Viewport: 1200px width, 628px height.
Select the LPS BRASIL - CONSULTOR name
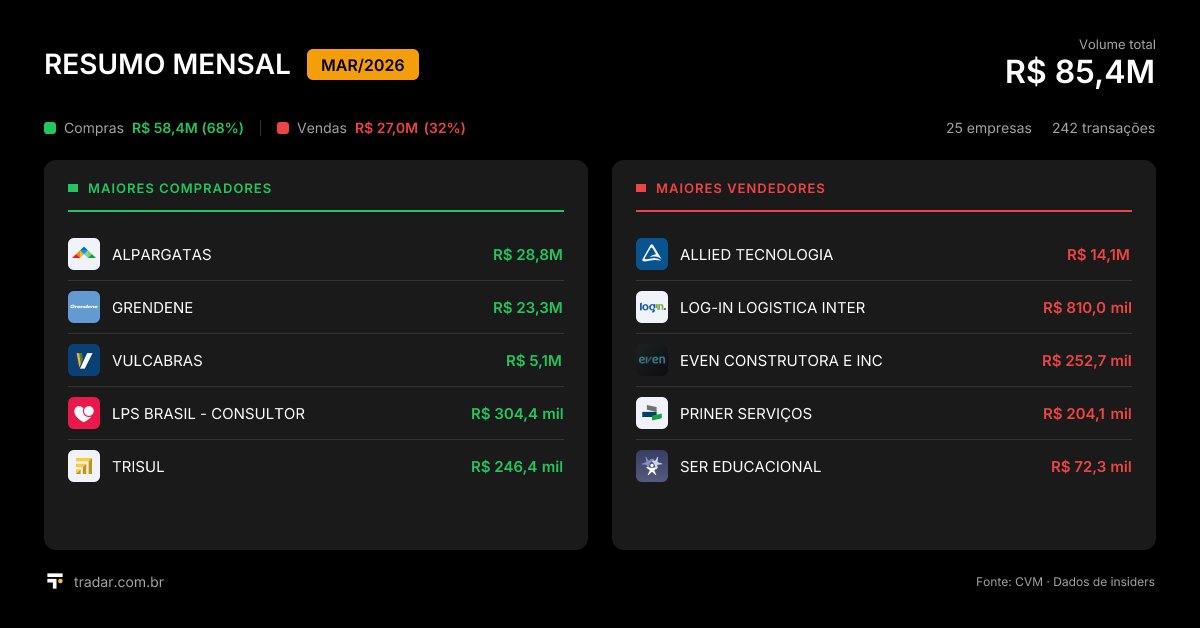(x=209, y=413)
